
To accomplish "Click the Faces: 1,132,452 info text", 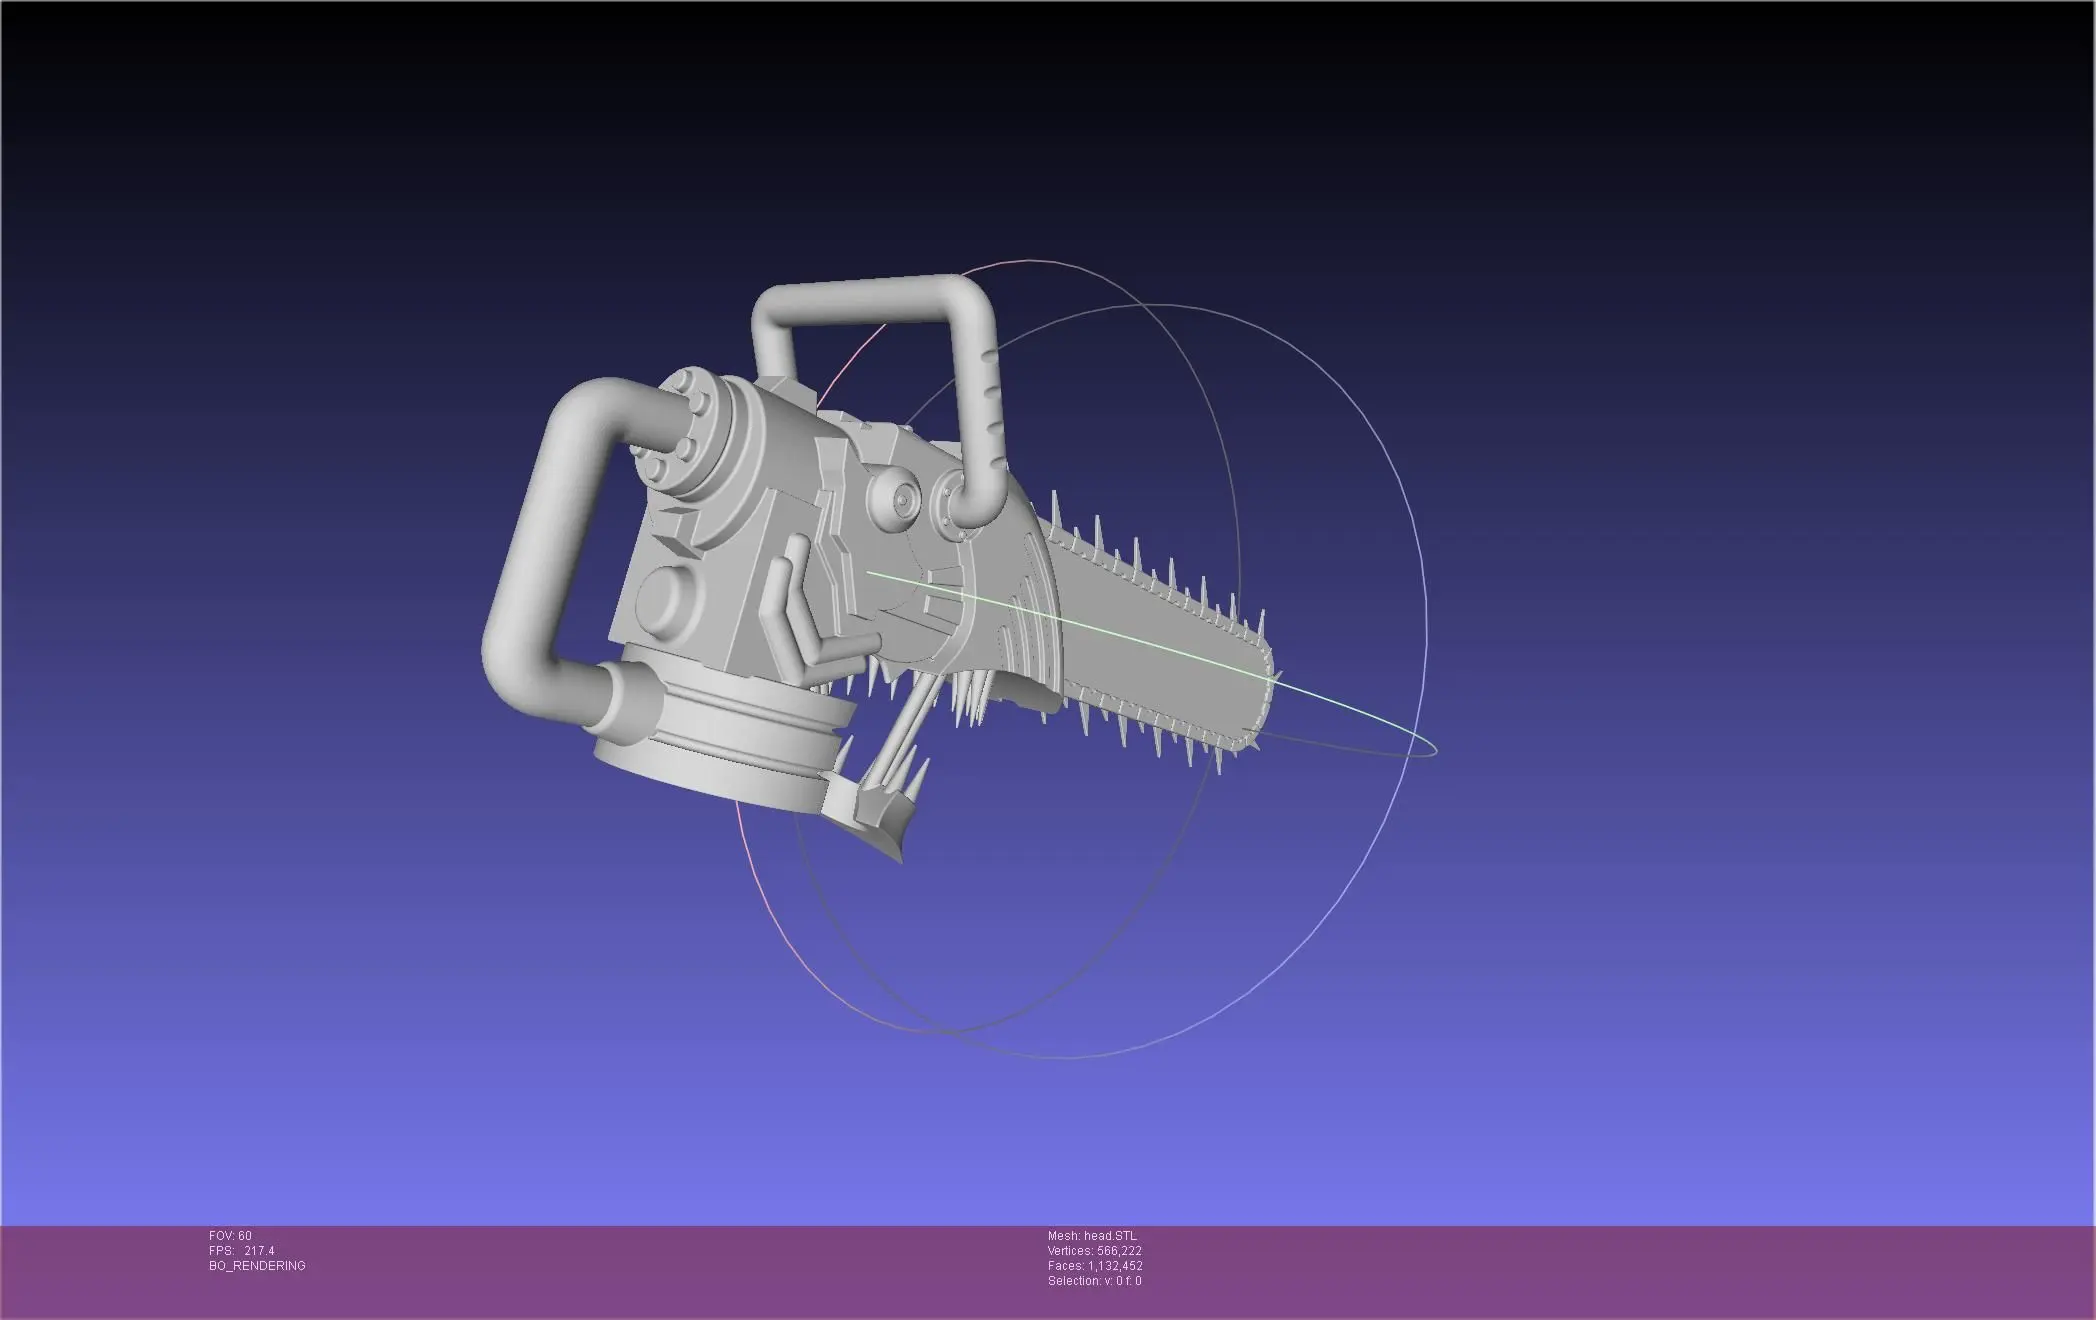I will 1094,1266.
